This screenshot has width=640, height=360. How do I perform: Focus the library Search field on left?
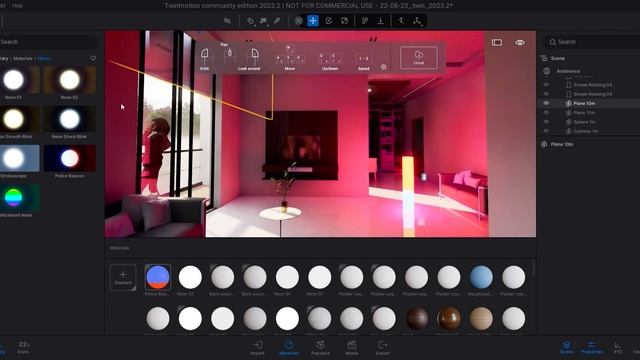[48, 42]
